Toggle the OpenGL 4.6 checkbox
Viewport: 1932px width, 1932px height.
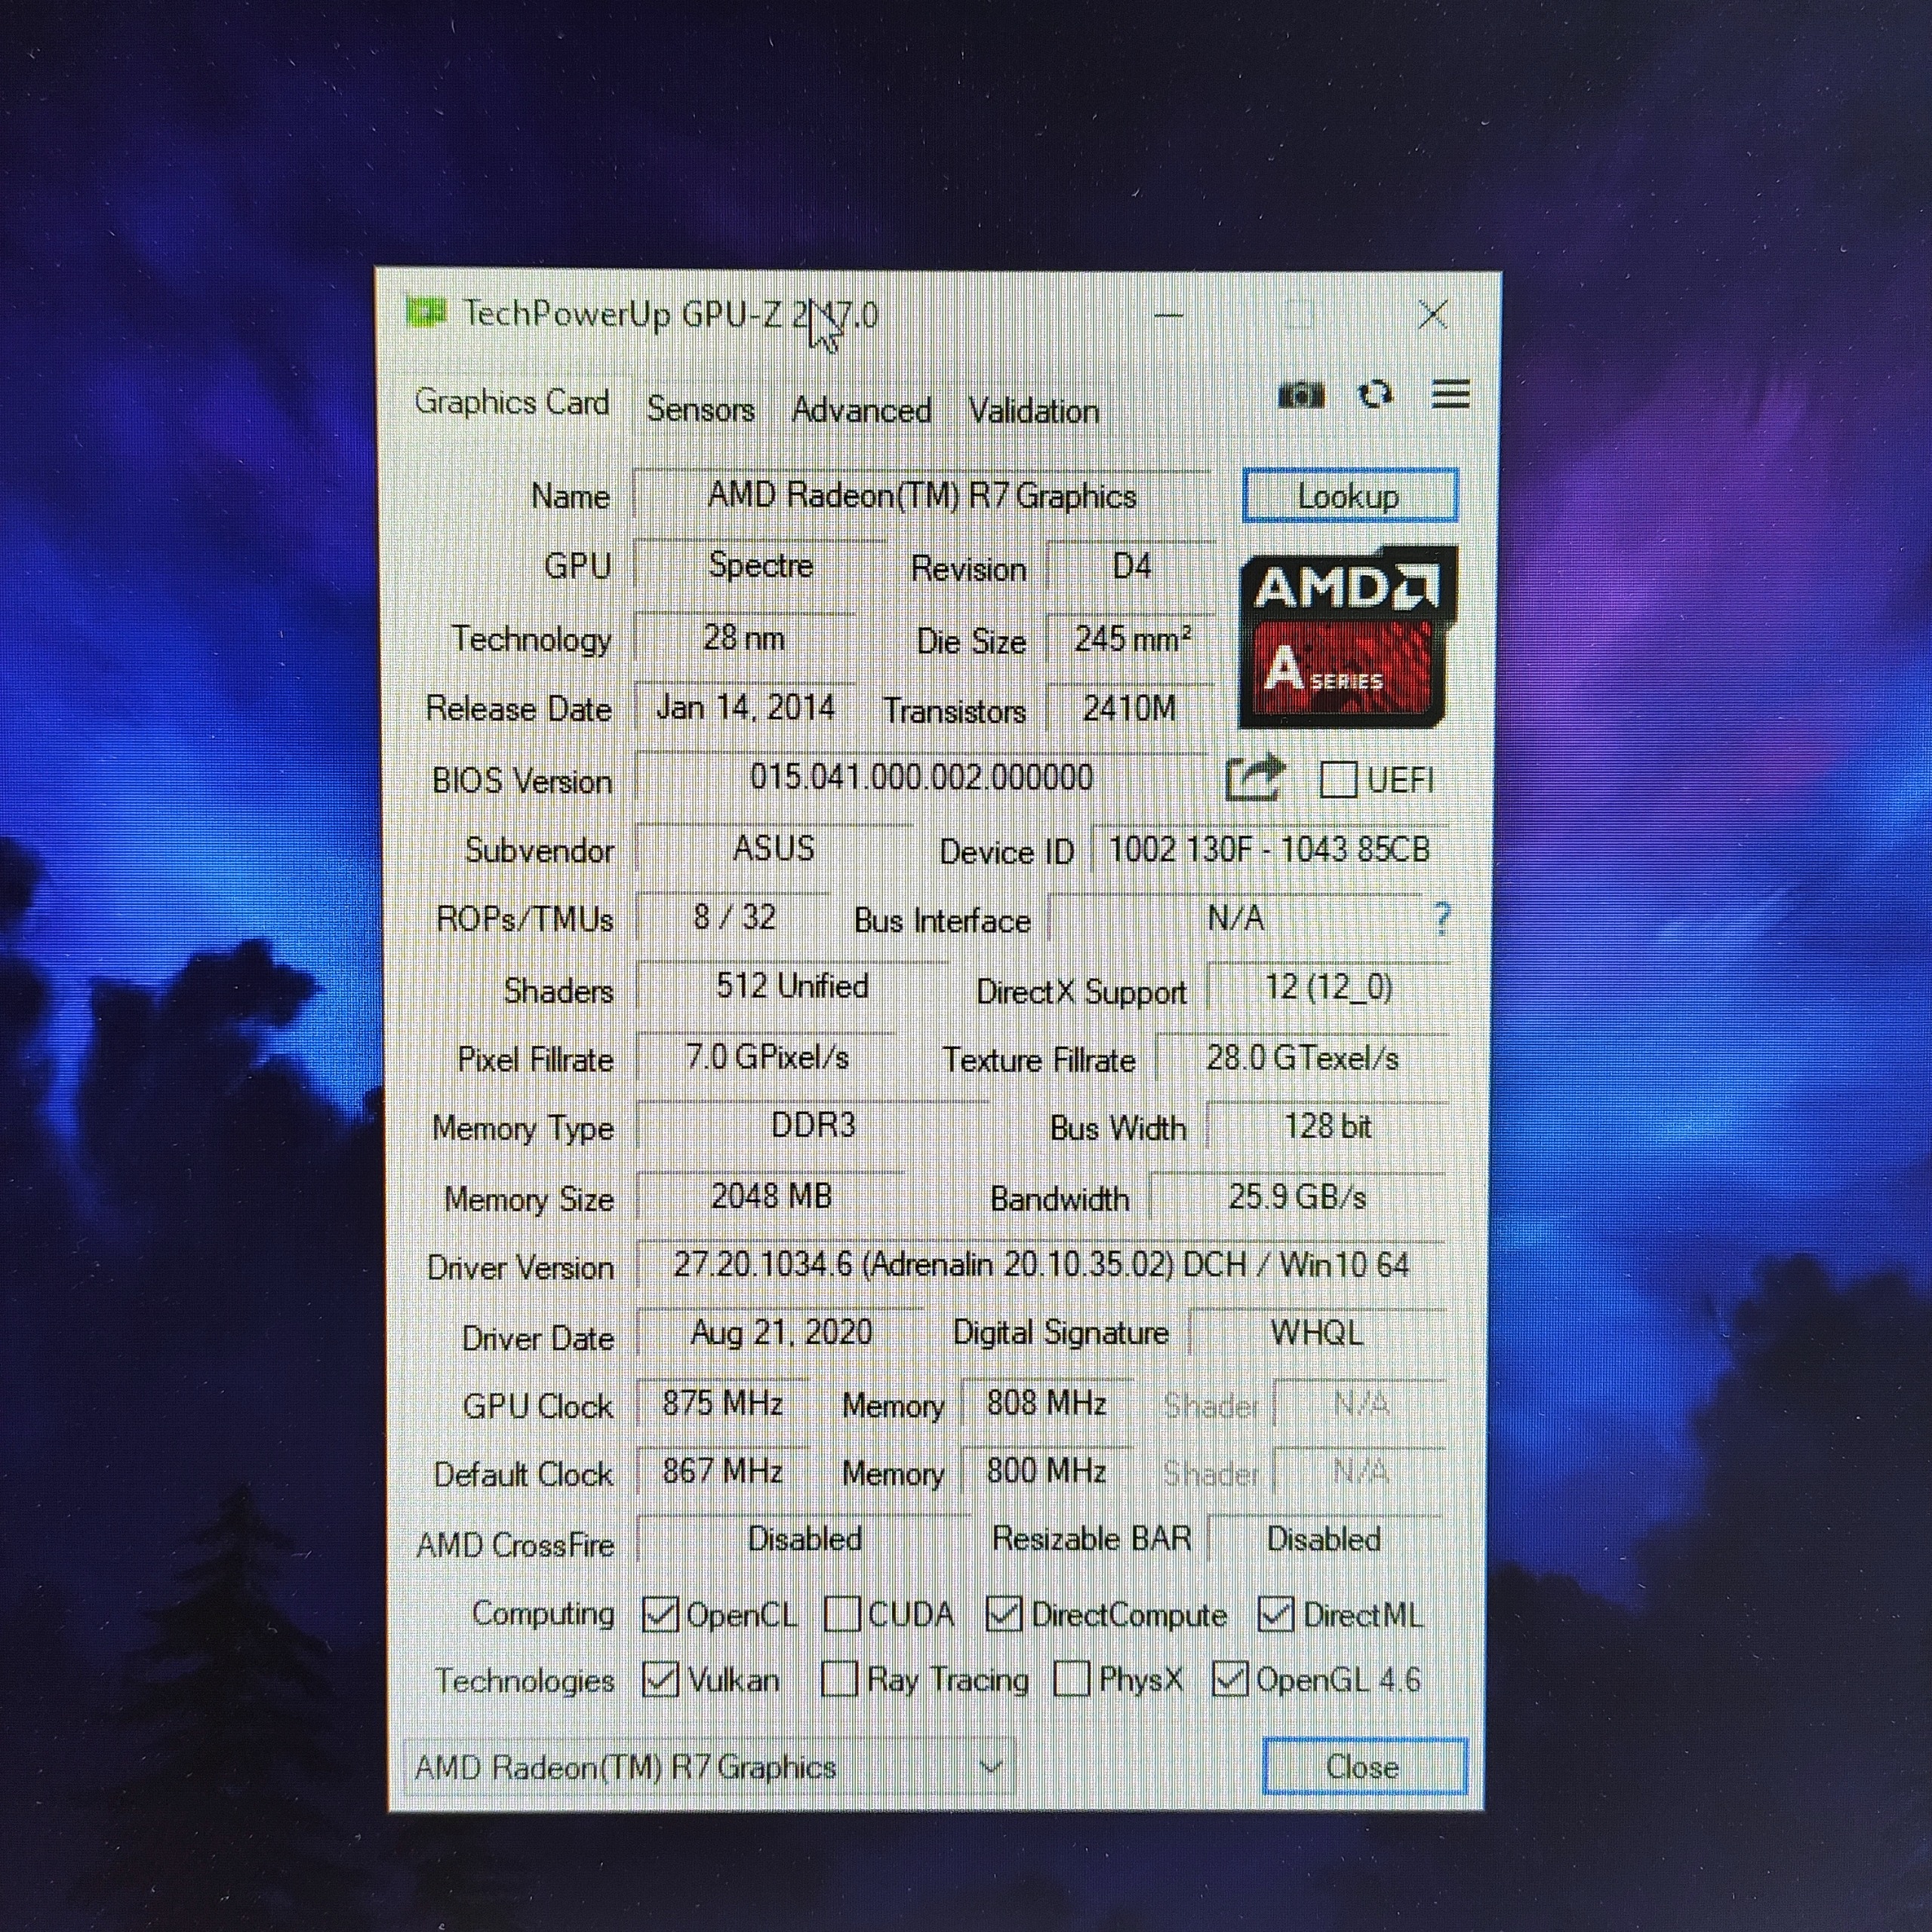coord(1229,1679)
